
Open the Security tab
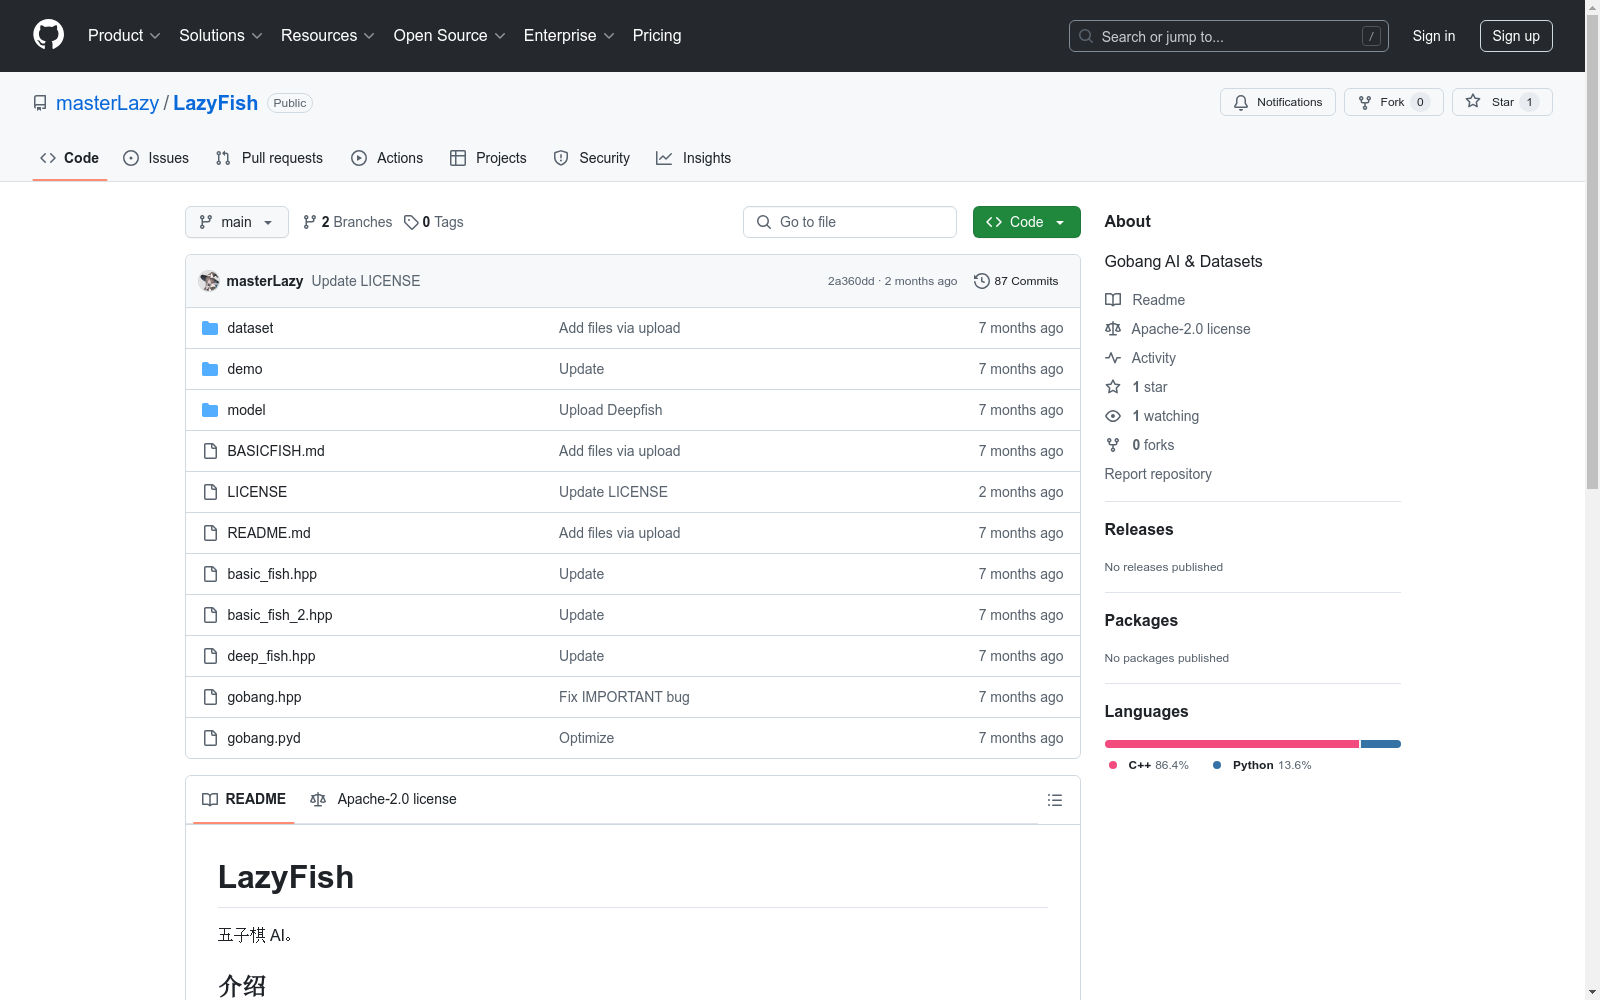click(x=592, y=158)
